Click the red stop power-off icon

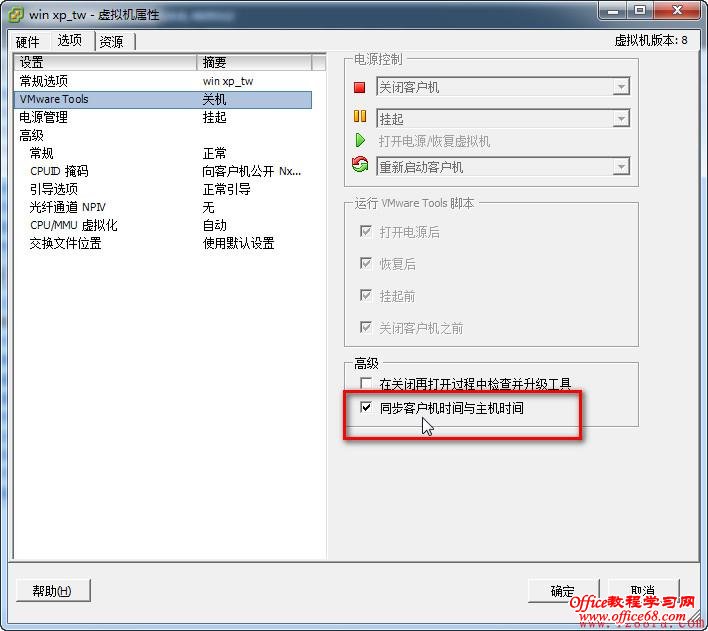[359, 87]
